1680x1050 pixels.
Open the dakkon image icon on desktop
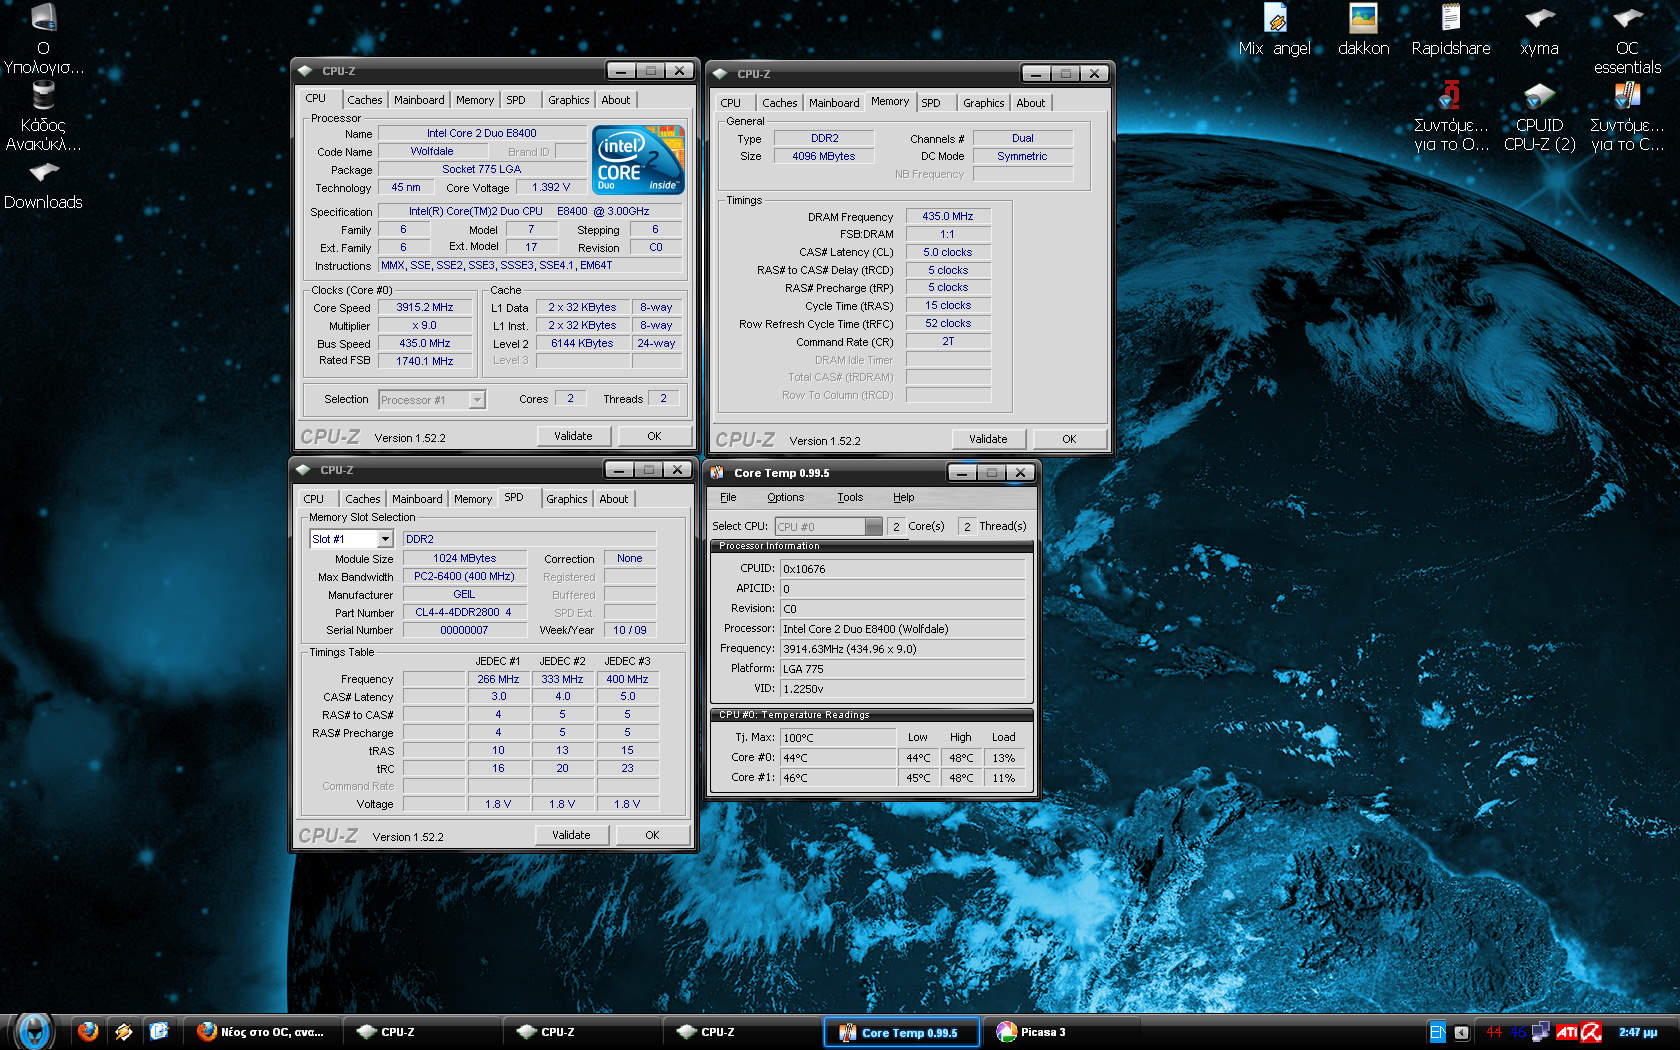click(1363, 30)
